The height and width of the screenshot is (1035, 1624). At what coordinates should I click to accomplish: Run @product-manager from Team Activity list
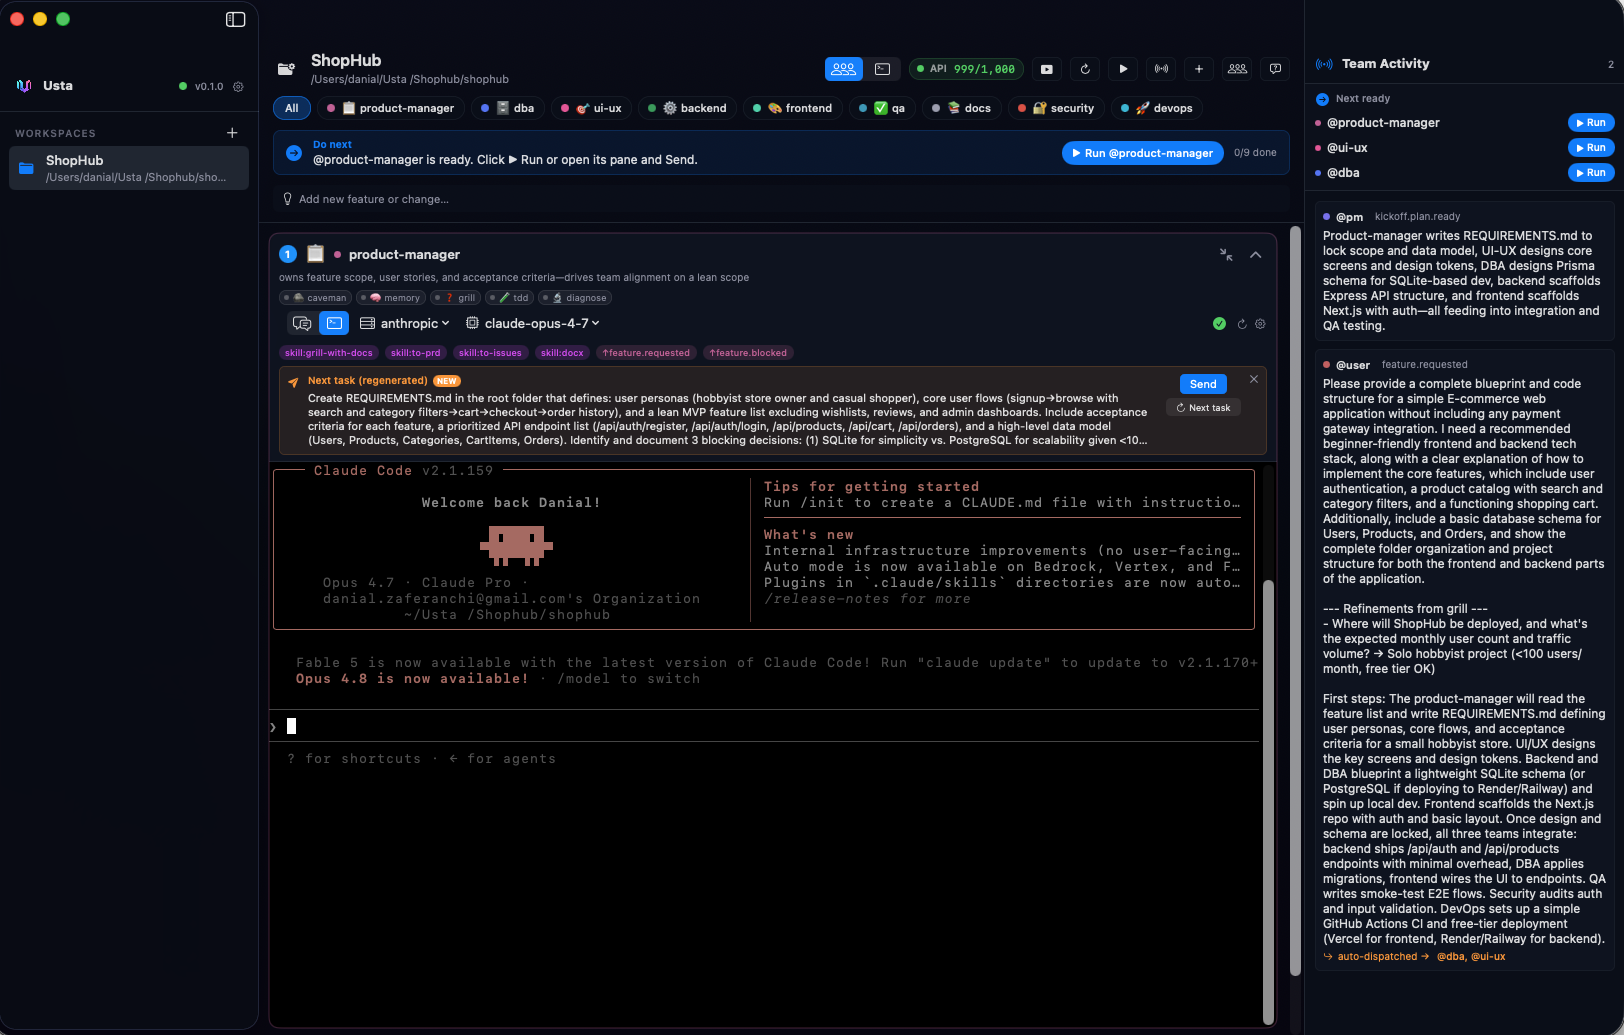pyautogui.click(x=1590, y=123)
